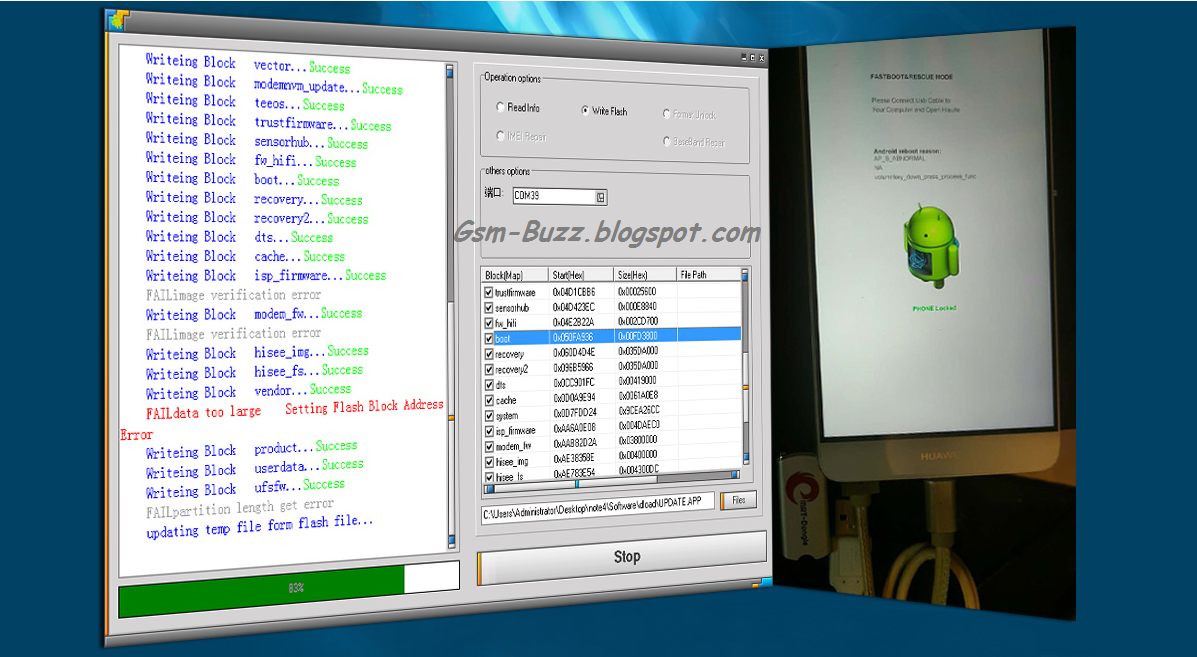
Task: Click the red 'Error' log line
Action: tap(137, 435)
